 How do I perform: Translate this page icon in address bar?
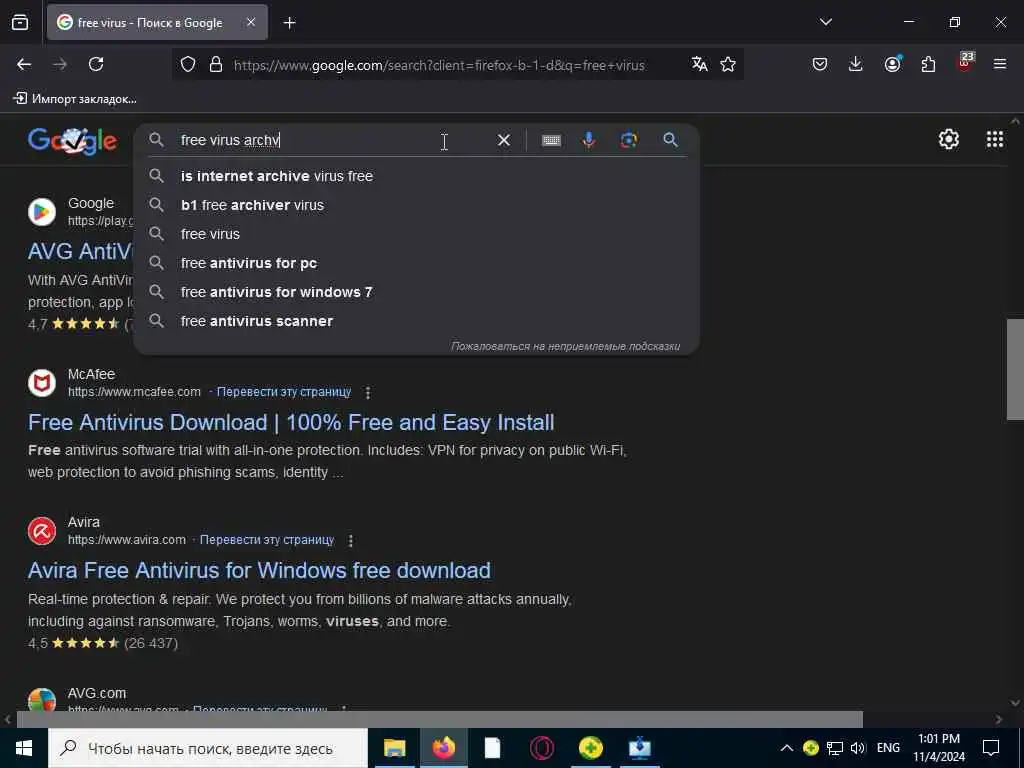[x=699, y=64]
